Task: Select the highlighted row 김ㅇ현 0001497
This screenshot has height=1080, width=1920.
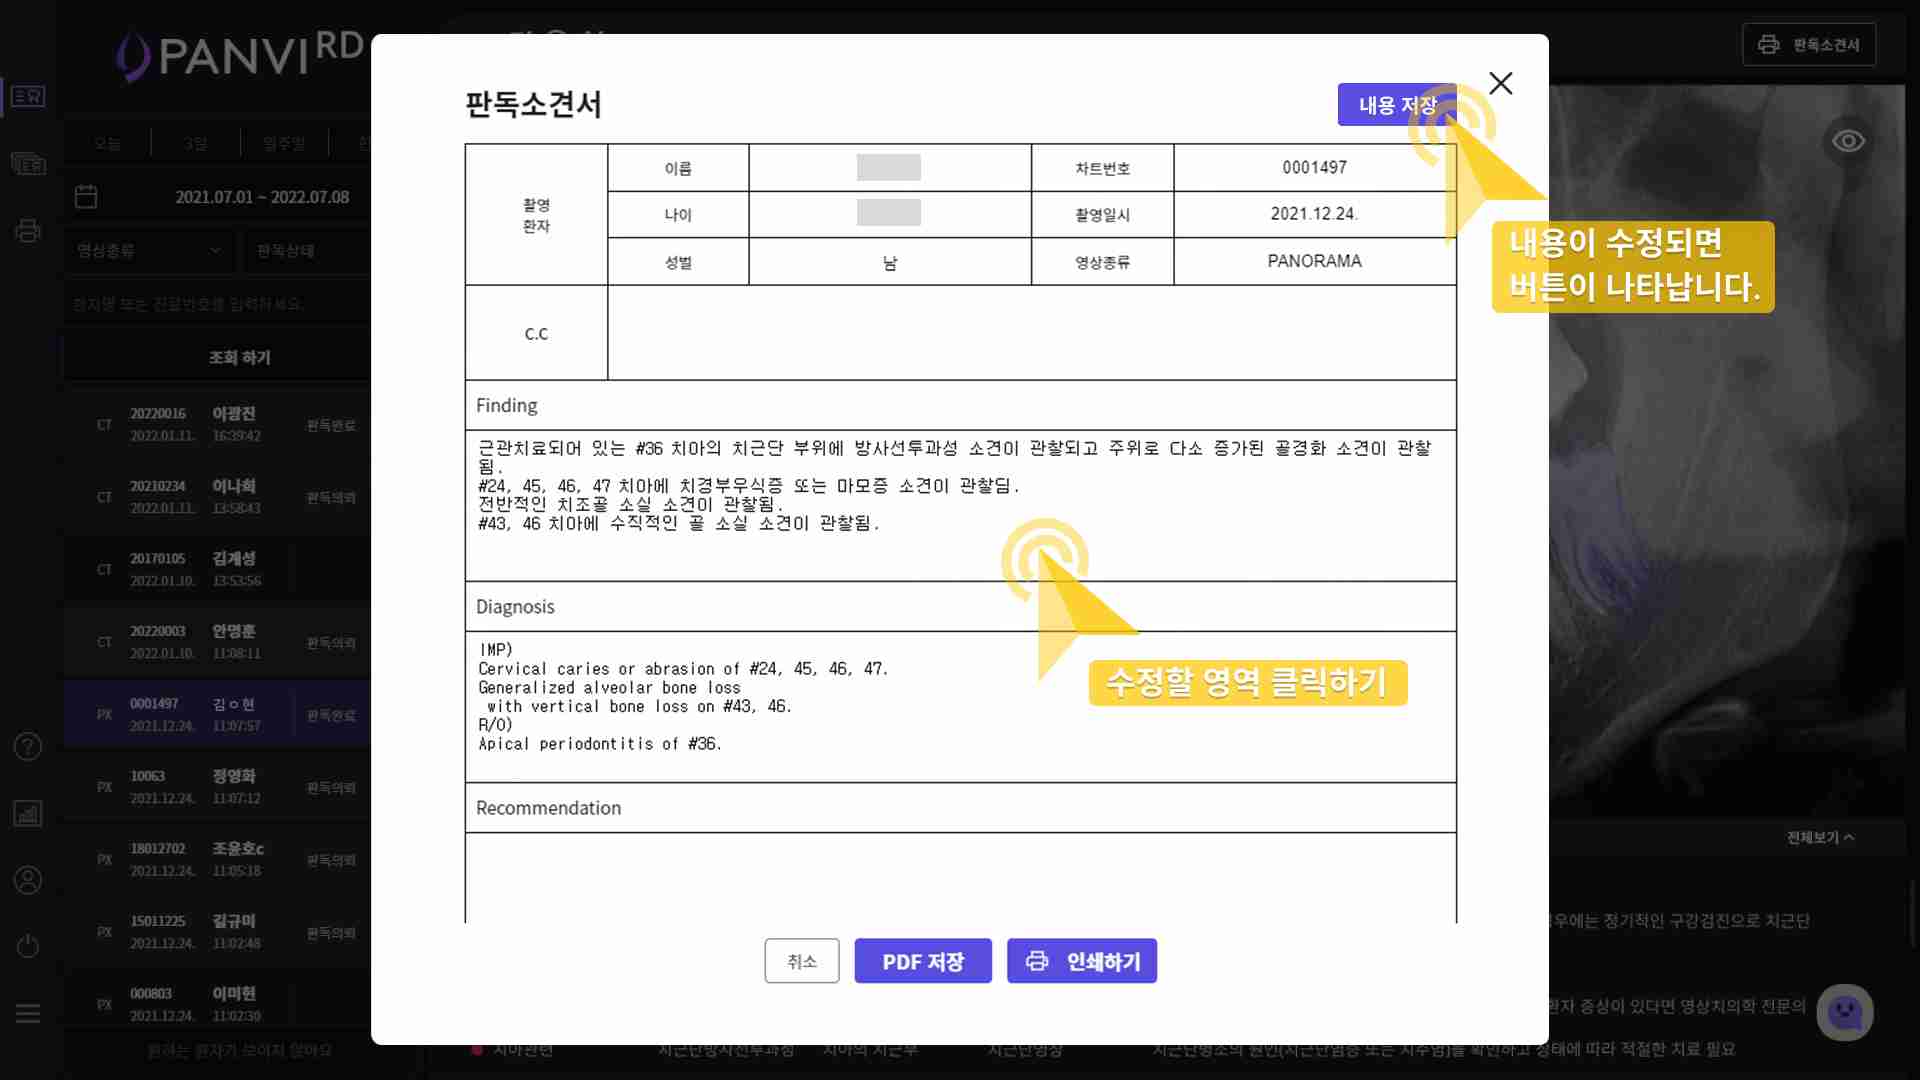Action: click(218, 714)
